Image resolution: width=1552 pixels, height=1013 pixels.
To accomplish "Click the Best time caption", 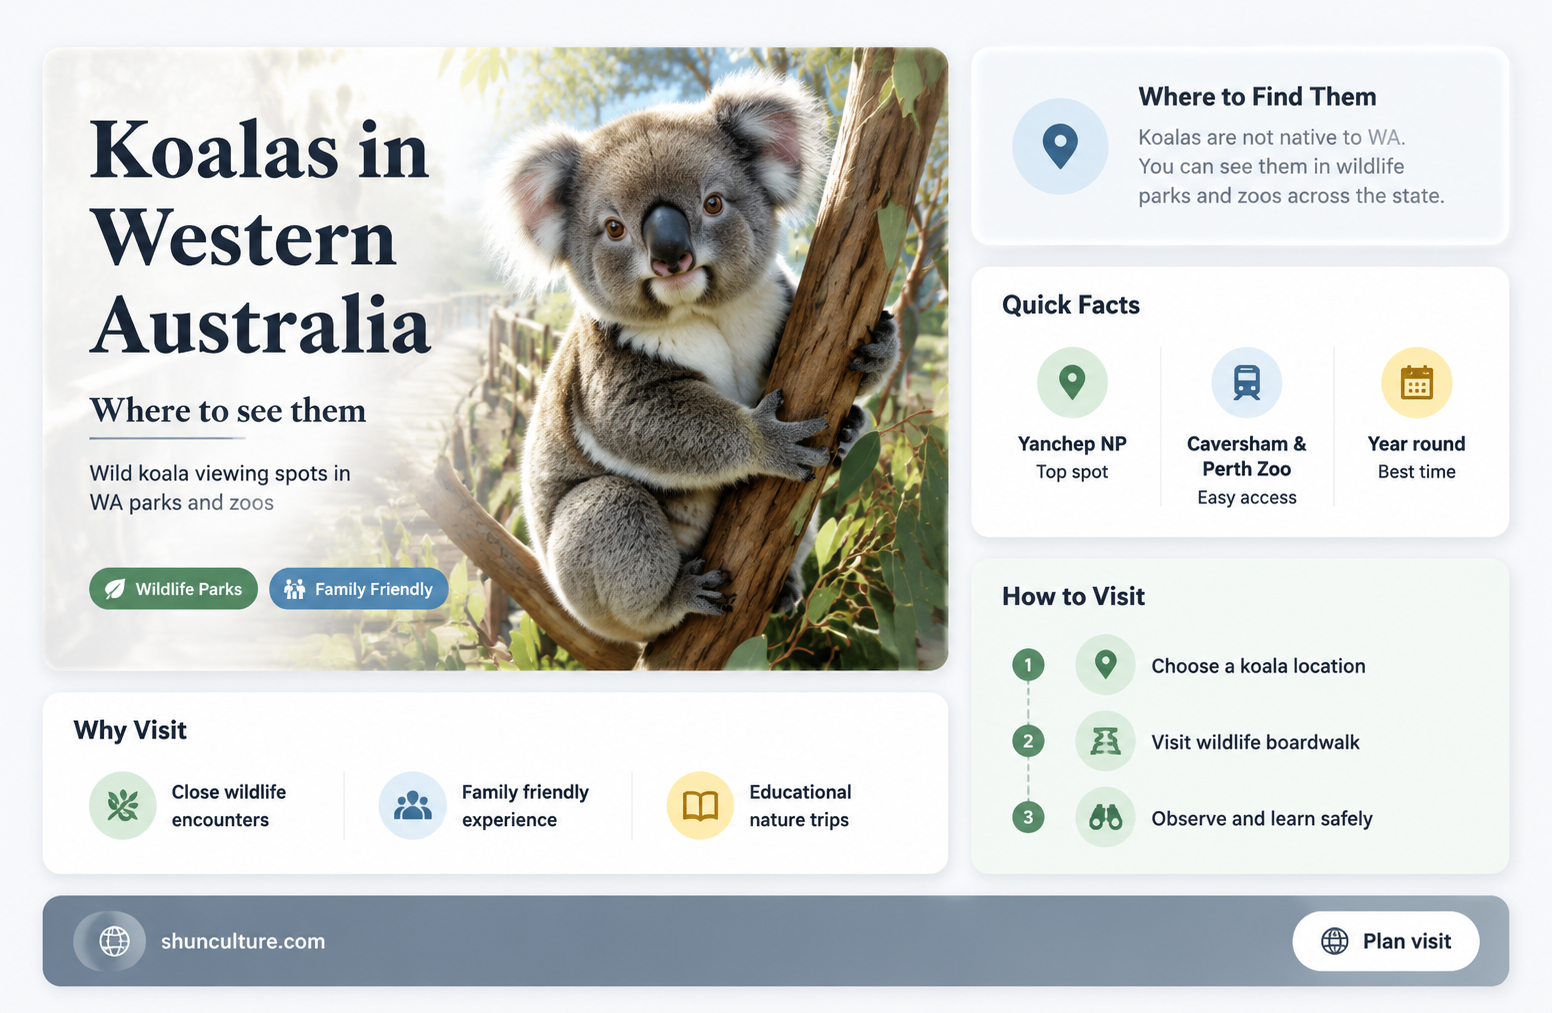I will [x=1416, y=472].
